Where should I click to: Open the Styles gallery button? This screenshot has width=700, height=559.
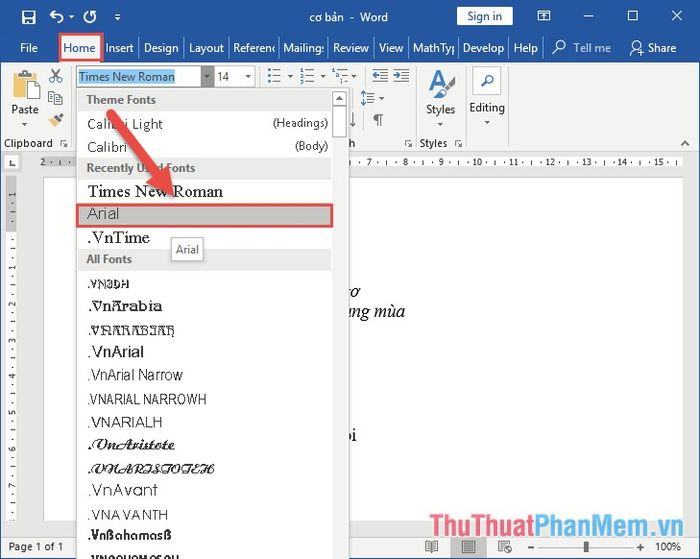(x=440, y=98)
